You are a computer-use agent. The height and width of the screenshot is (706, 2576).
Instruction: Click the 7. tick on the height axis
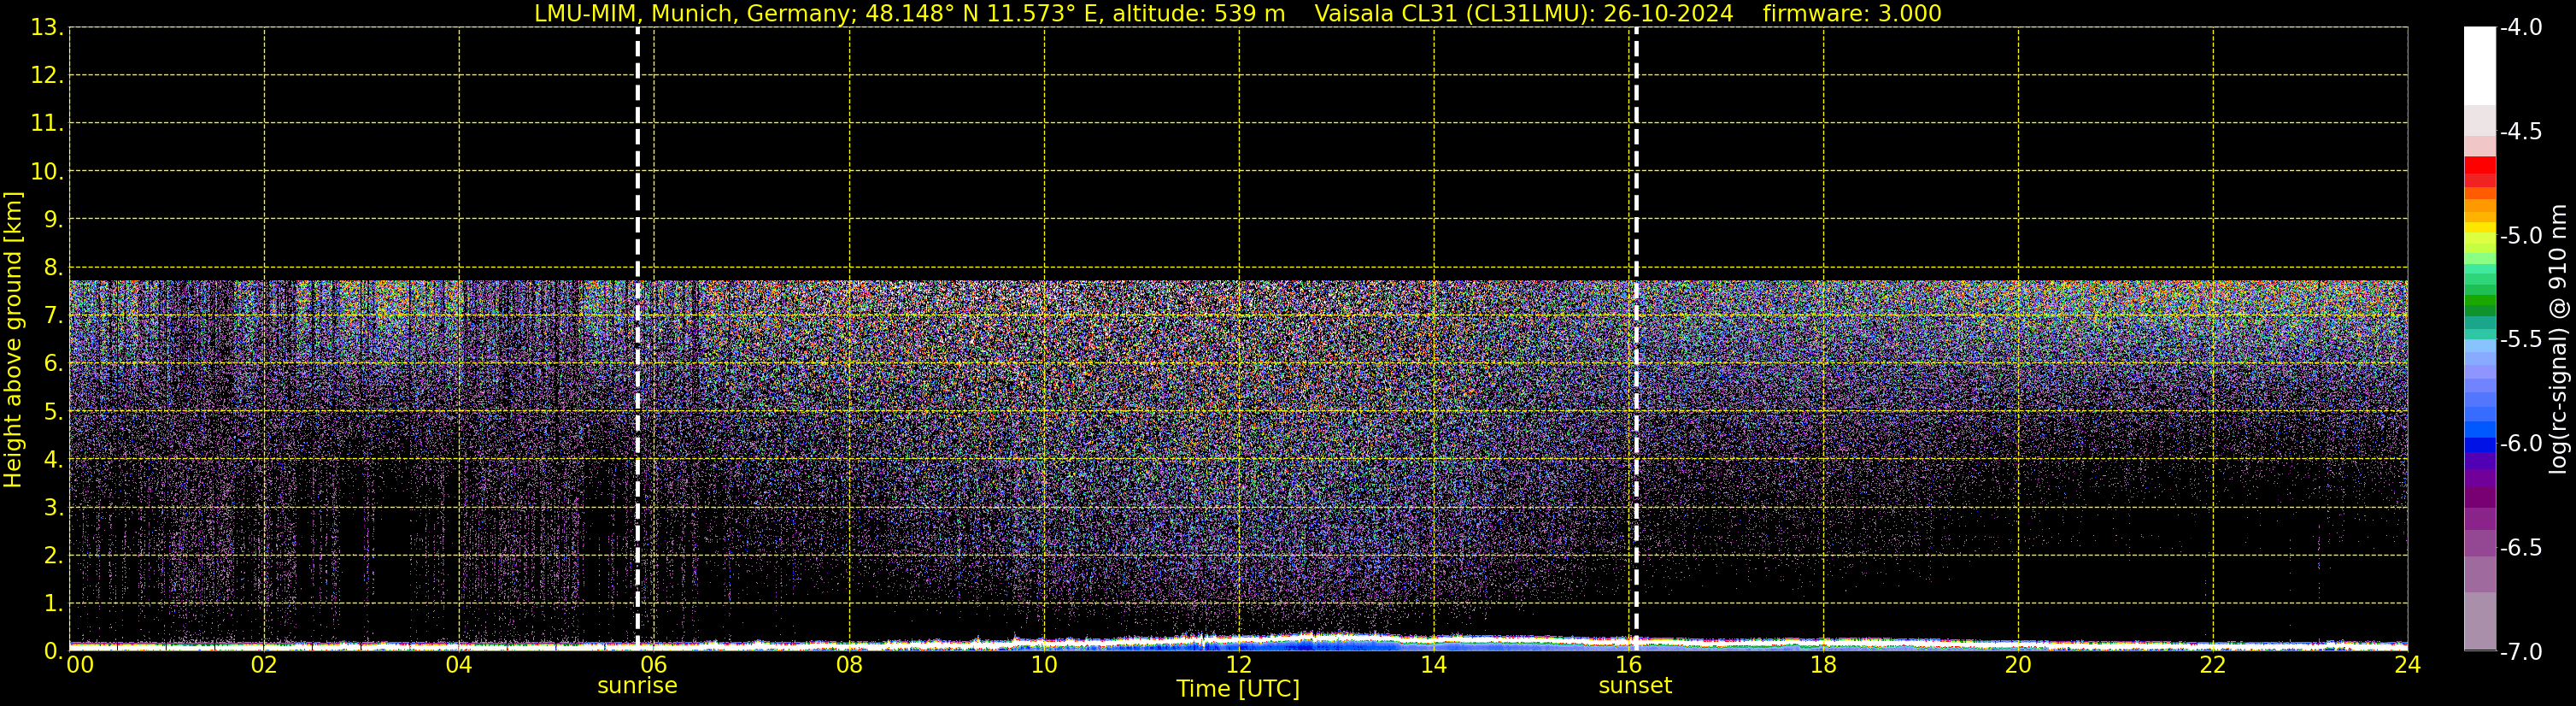(53, 316)
